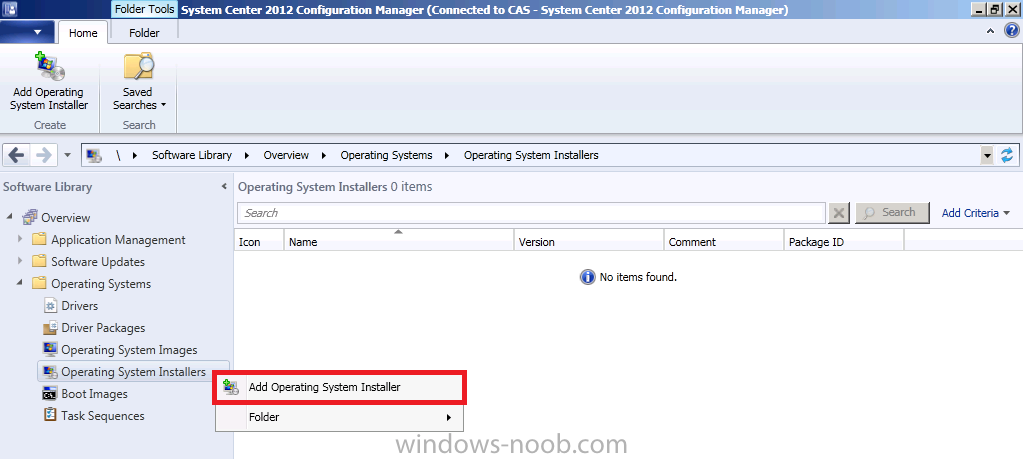Click the icon in the context menu Add item

(231, 387)
